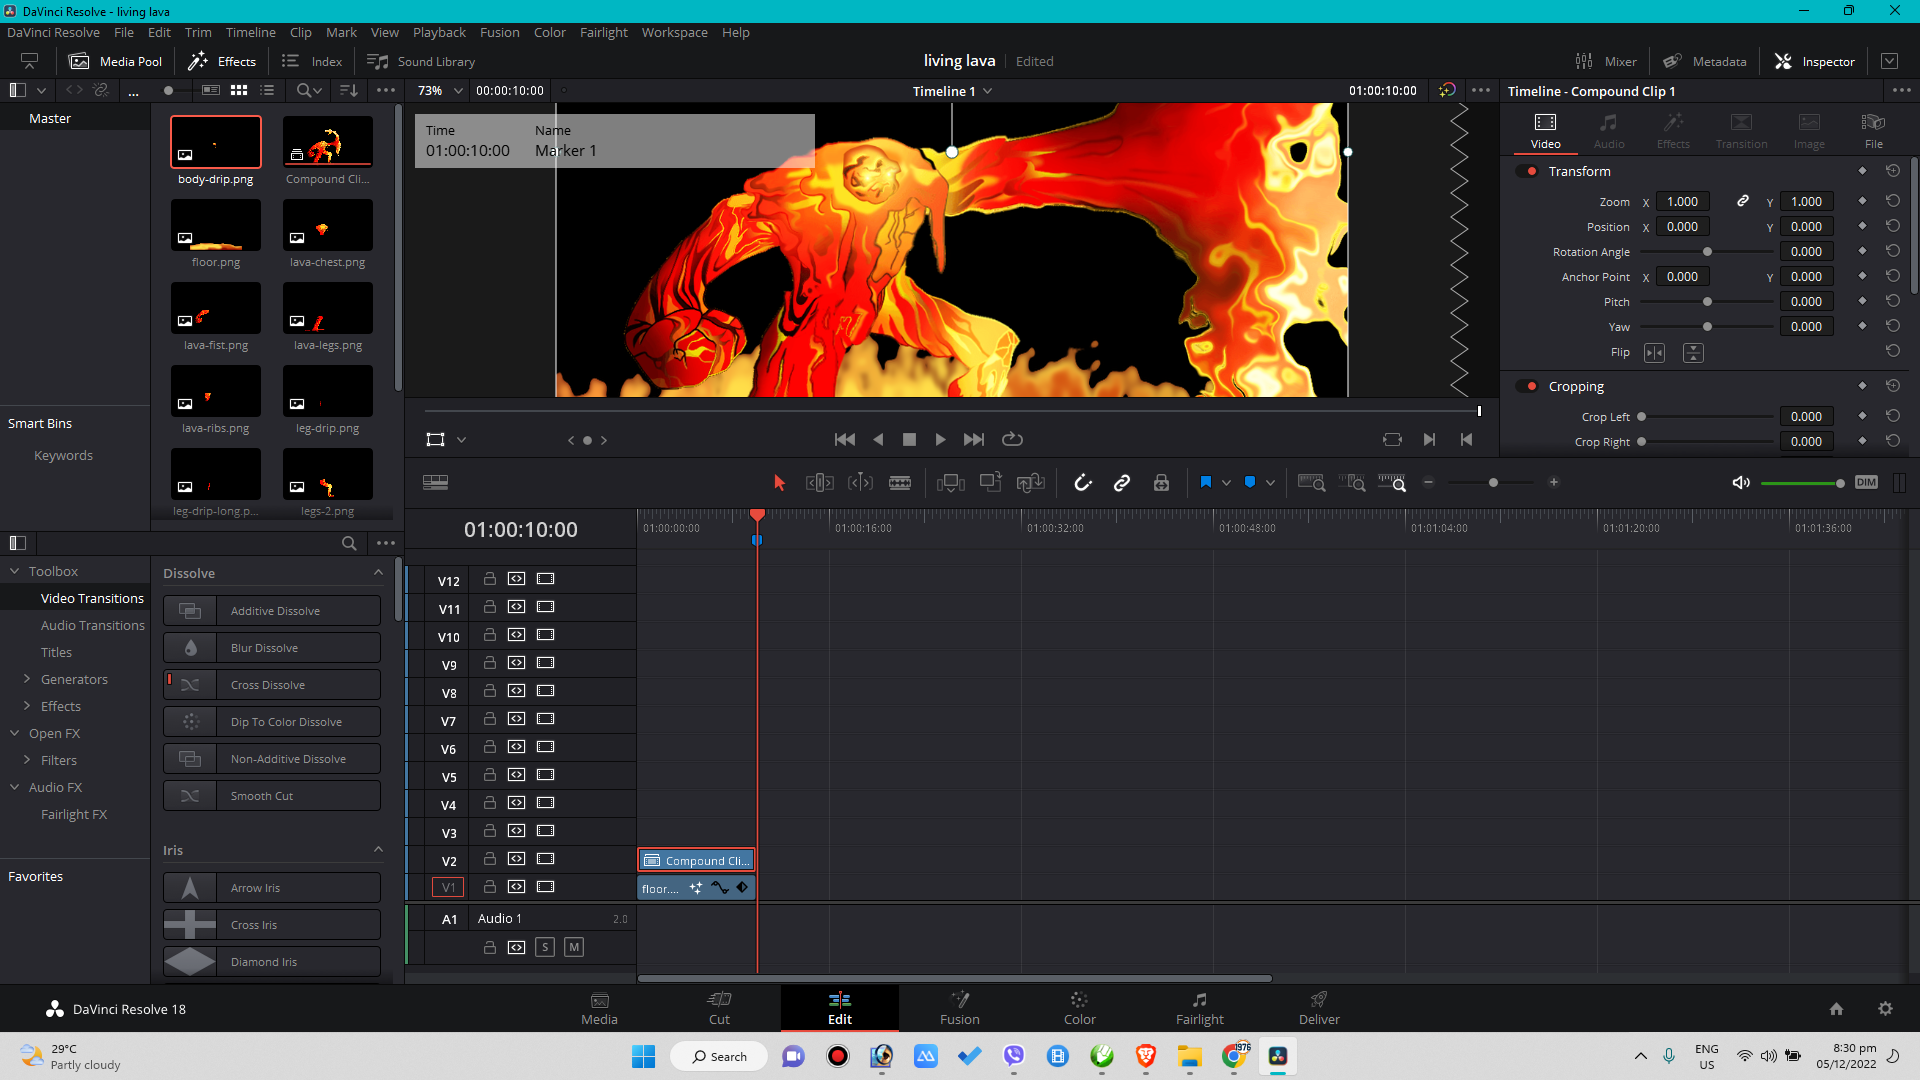Open the Sound Library panel
Screen dimensions: 1920x1080
[x=421, y=61]
